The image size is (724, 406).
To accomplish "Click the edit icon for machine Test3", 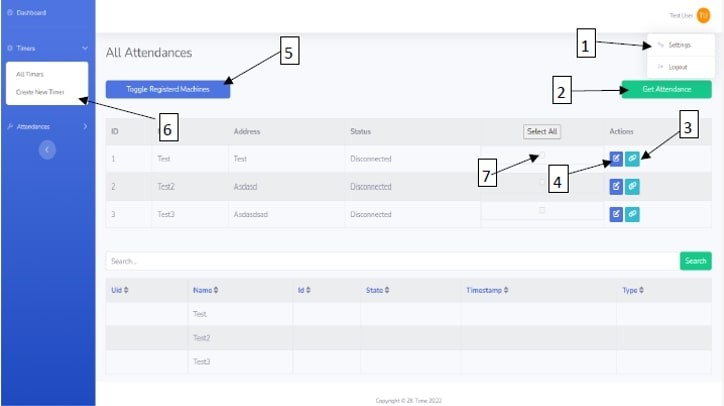I will click(x=616, y=214).
